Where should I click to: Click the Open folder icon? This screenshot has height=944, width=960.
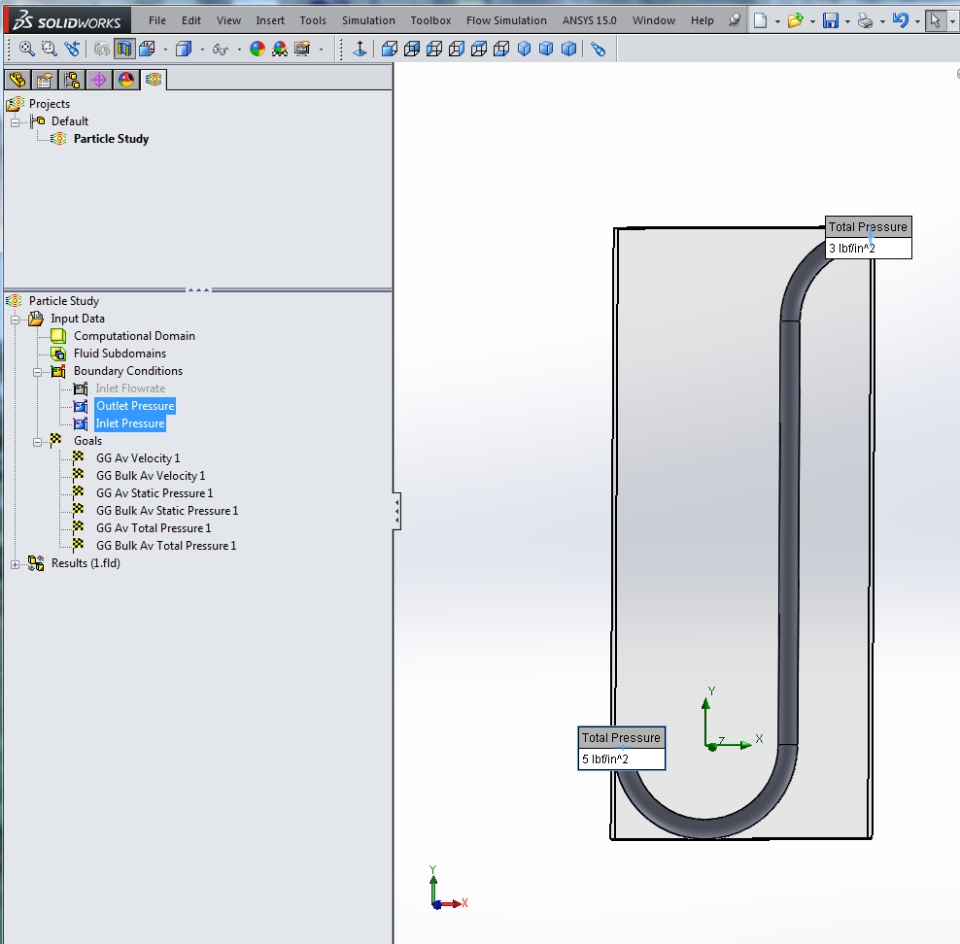795,21
